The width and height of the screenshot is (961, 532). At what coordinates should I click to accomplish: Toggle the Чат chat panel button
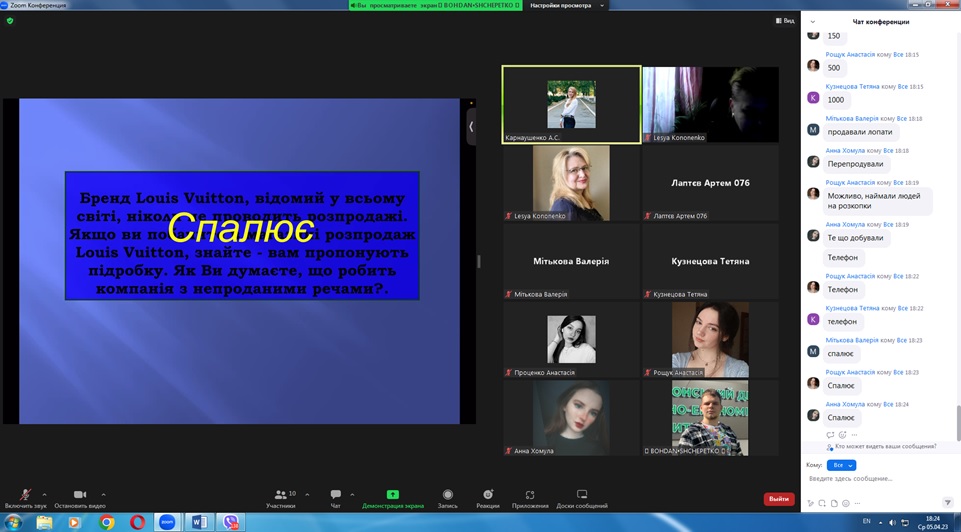335,498
